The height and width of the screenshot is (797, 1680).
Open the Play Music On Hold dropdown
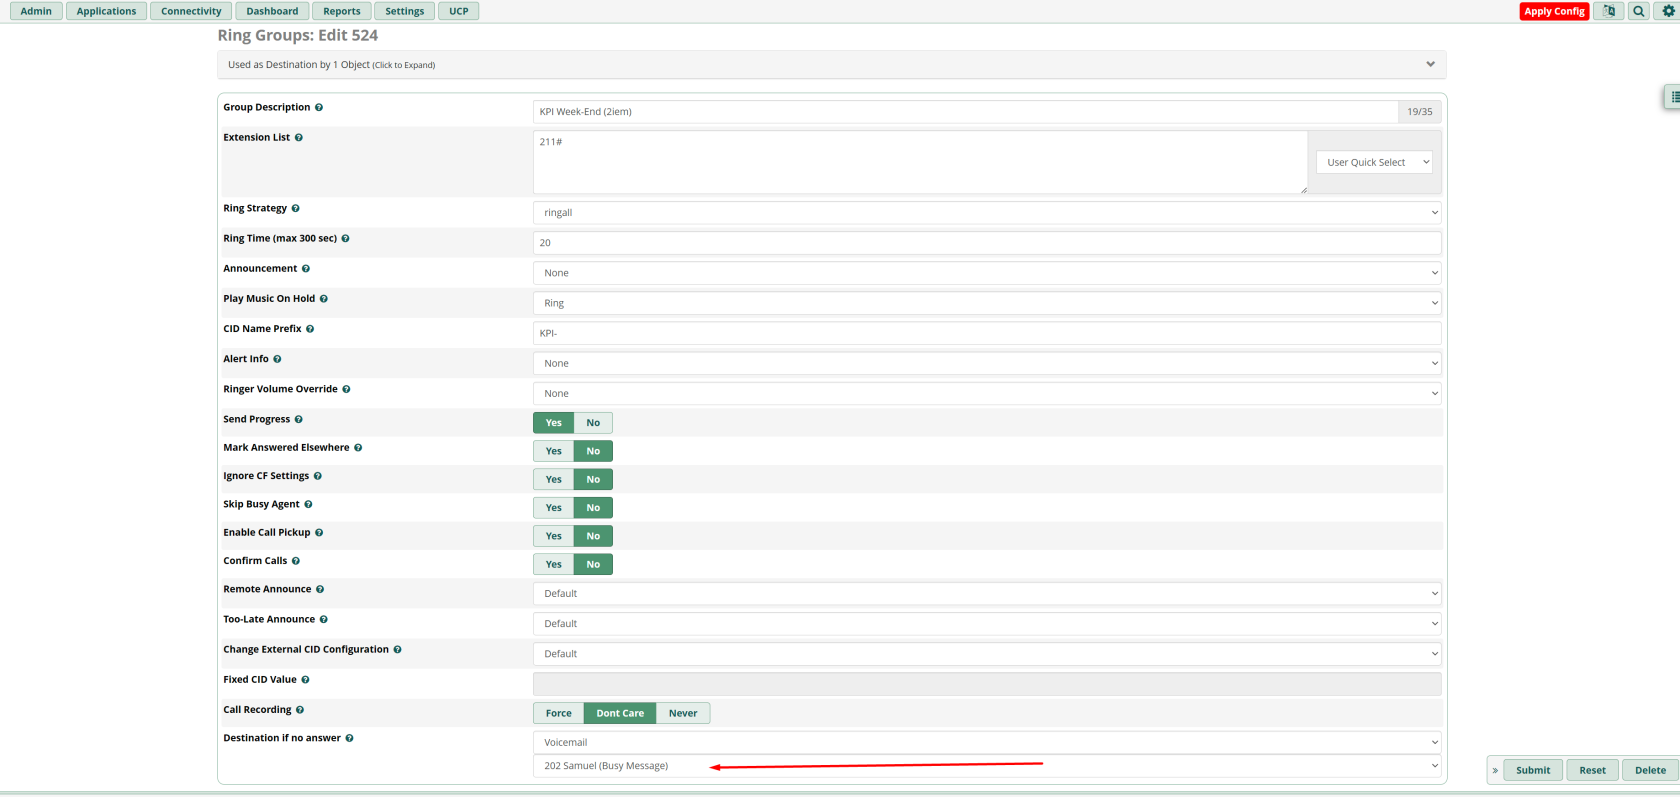[987, 303]
